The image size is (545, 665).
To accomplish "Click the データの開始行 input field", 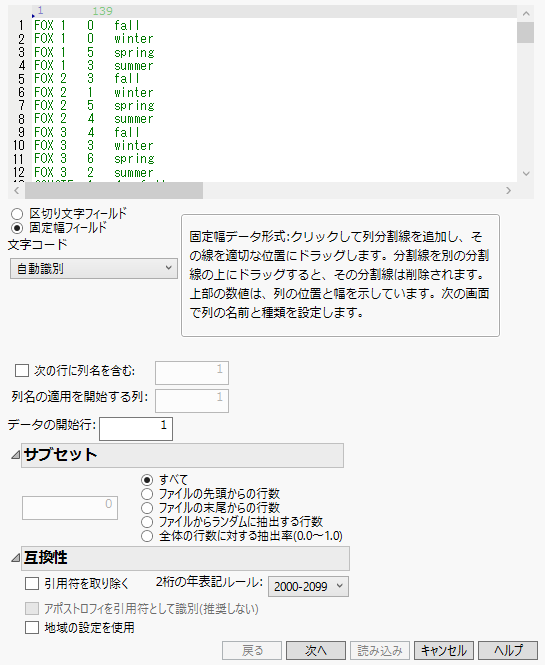I will (136, 429).
